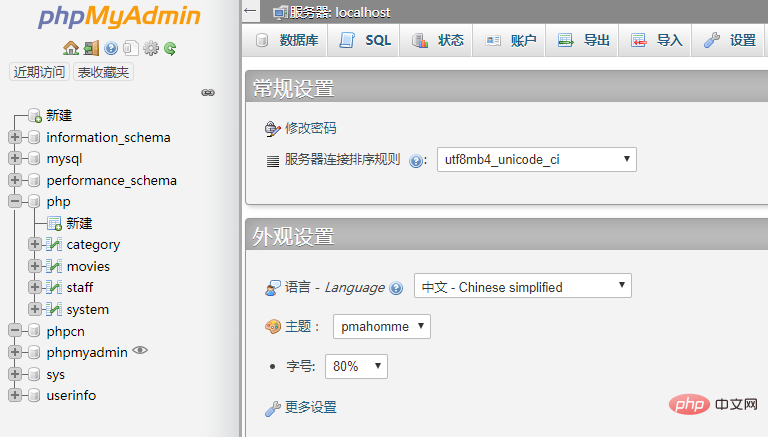Click the MySQL documentation pages icon
Screen dimensions: 768x437
(131, 48)
